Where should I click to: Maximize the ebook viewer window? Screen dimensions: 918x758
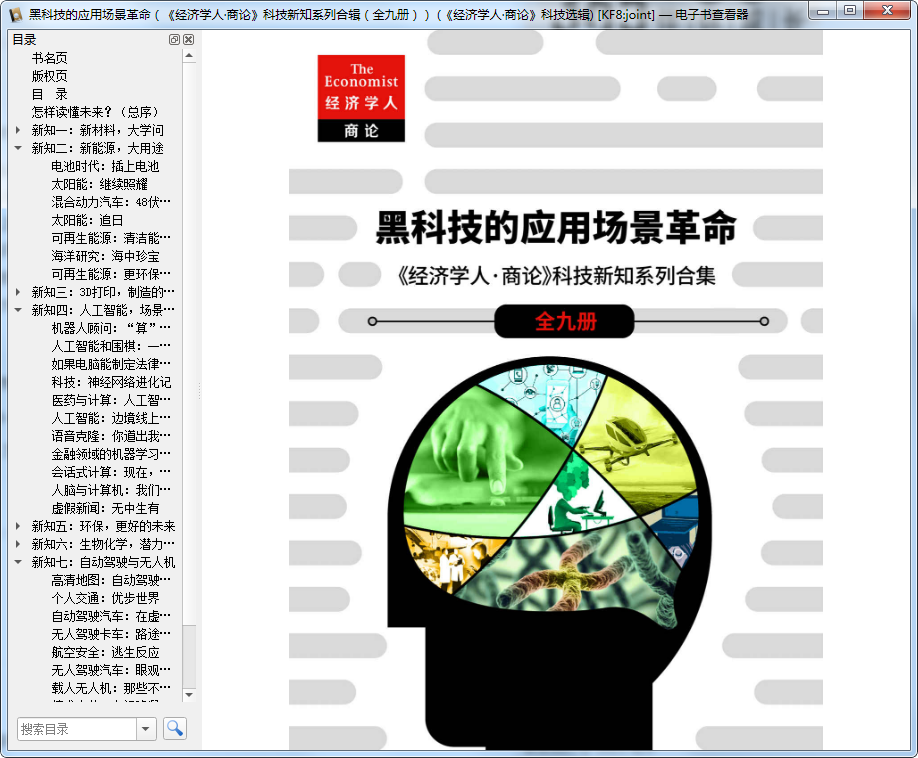click(x=850, y=11)
